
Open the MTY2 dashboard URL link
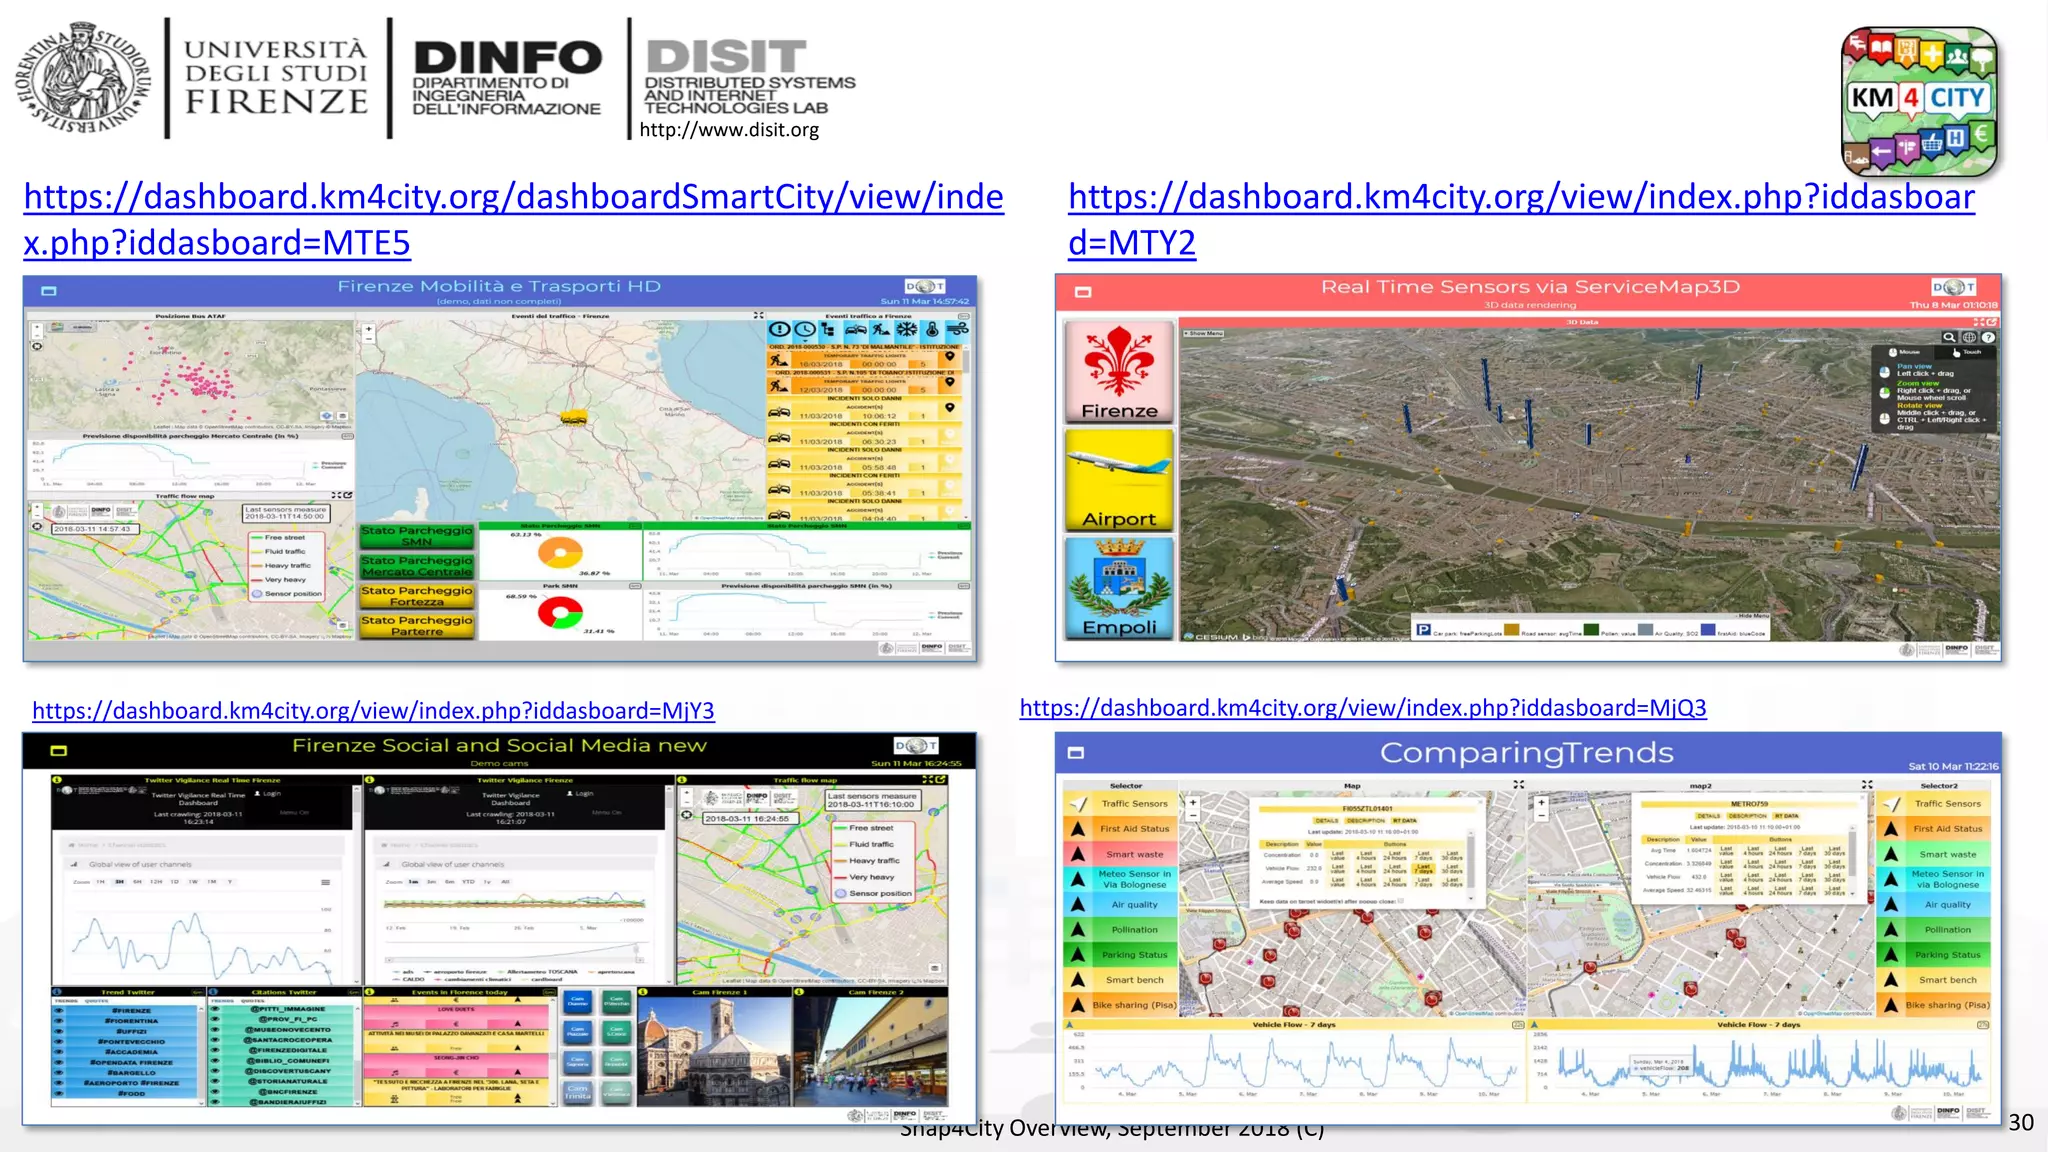point(1521,220)
